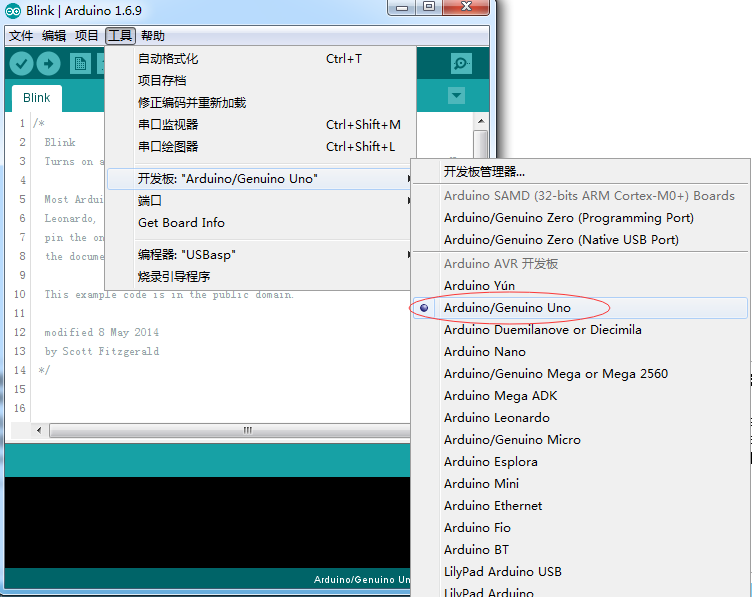
Task: Open the 项目 menu
Action: pos(86,36)
